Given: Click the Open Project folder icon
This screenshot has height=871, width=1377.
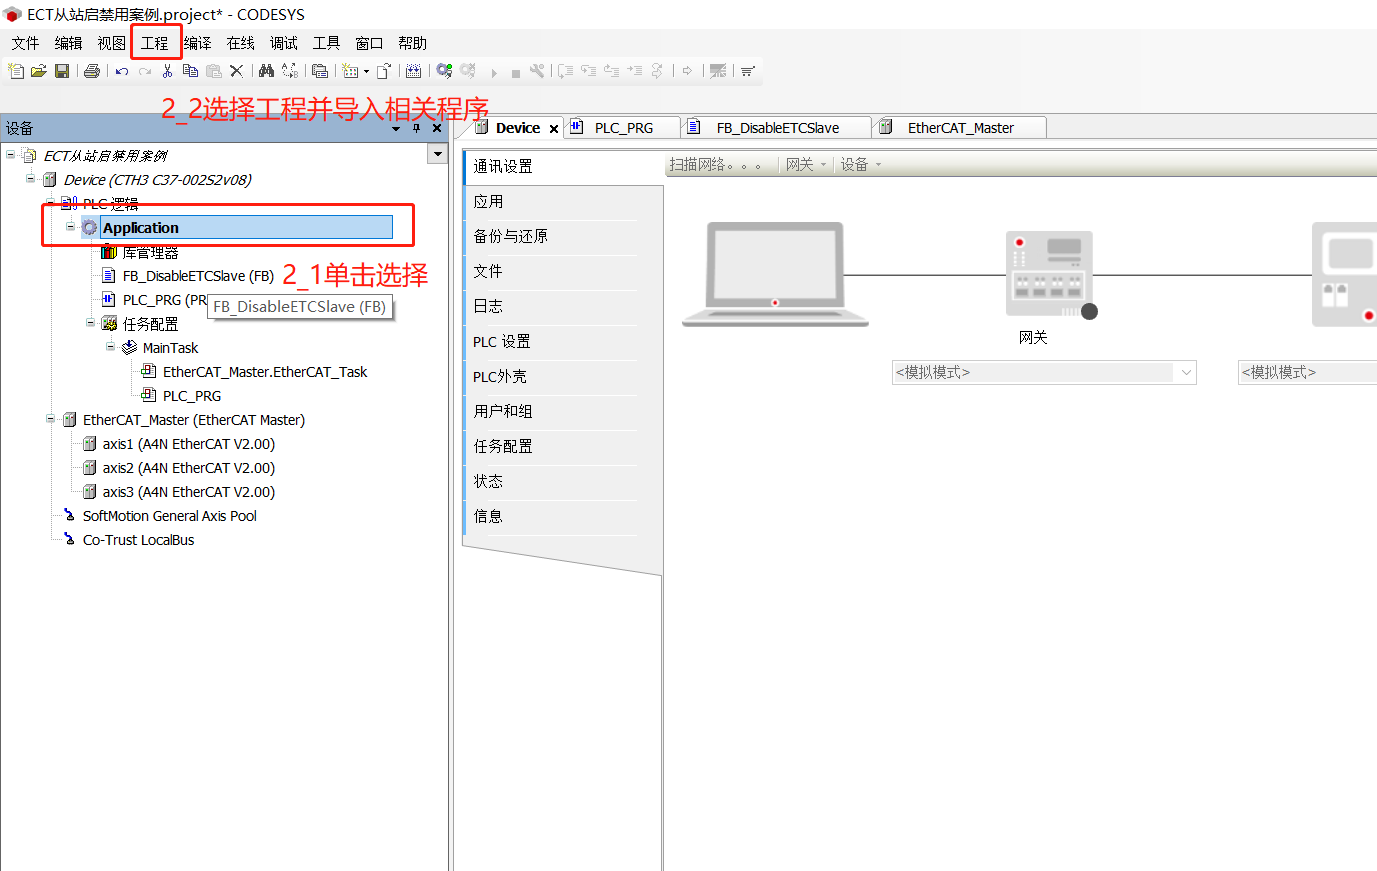Looking at the screenshot, I should 38,71.
